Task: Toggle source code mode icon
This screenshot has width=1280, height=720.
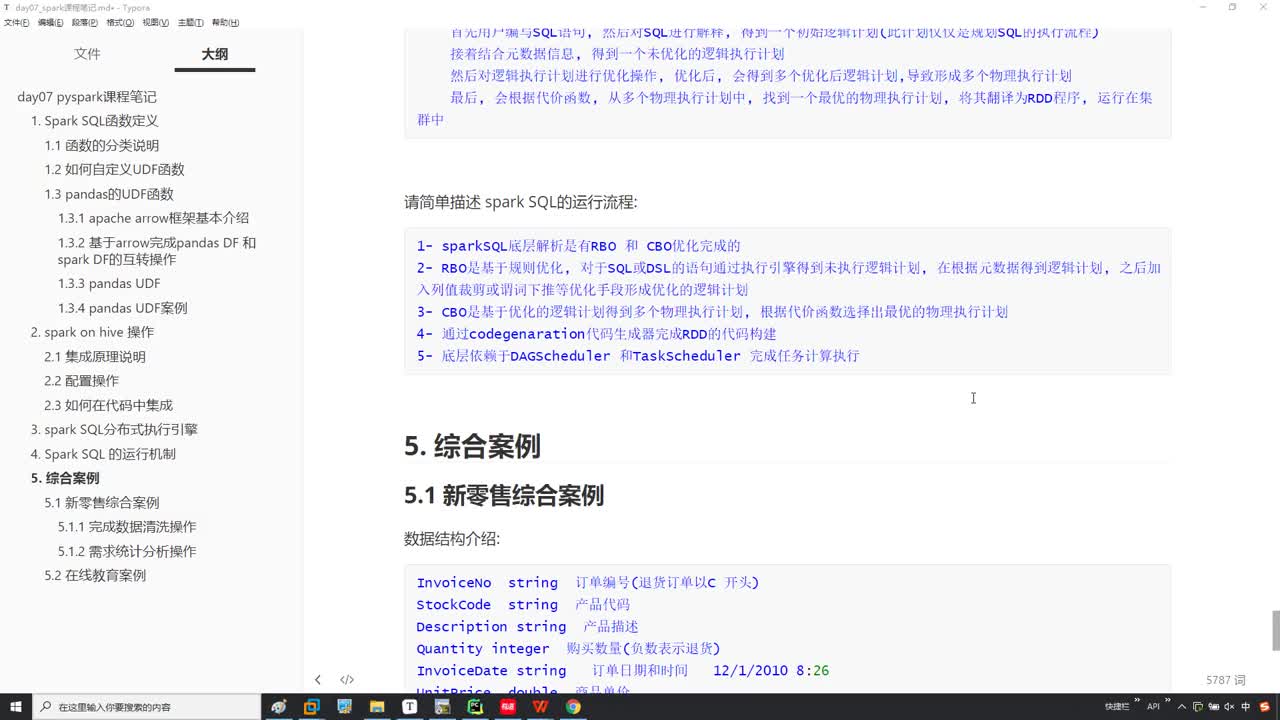Action: pos(347,680)
